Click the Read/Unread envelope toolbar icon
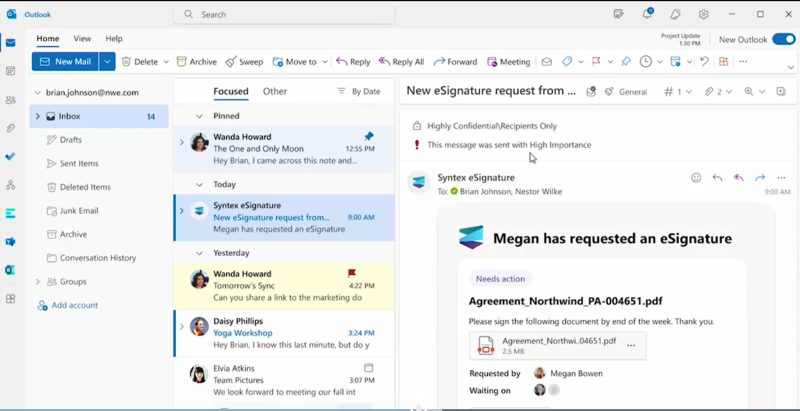 pyautogui.click(x=546, y=62)
